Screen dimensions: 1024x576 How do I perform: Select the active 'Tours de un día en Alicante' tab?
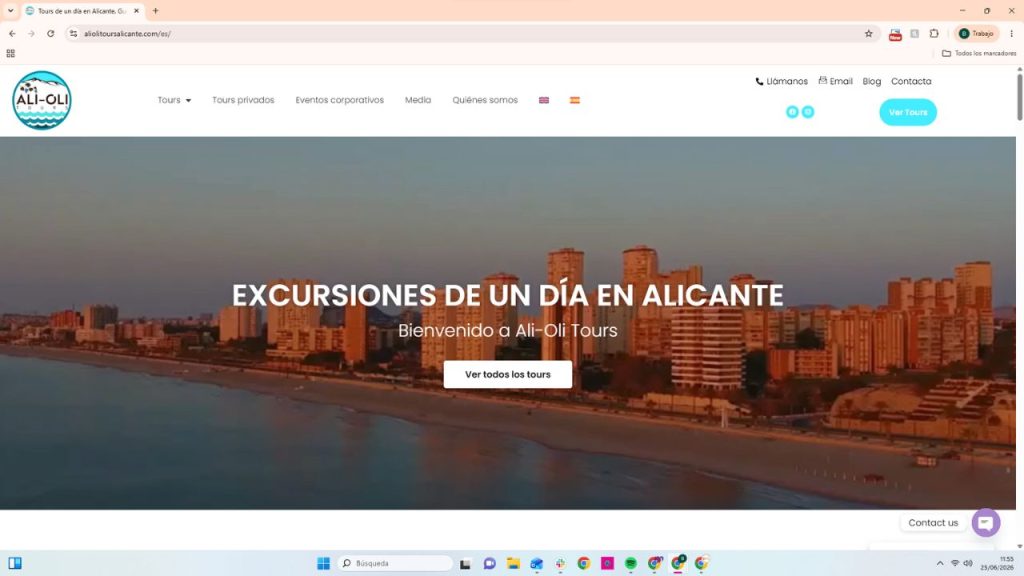tap(80, 11)
